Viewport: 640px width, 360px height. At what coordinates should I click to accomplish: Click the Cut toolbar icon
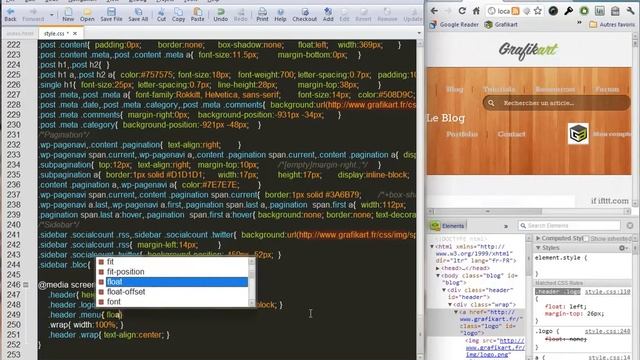(x=161, y=15)
